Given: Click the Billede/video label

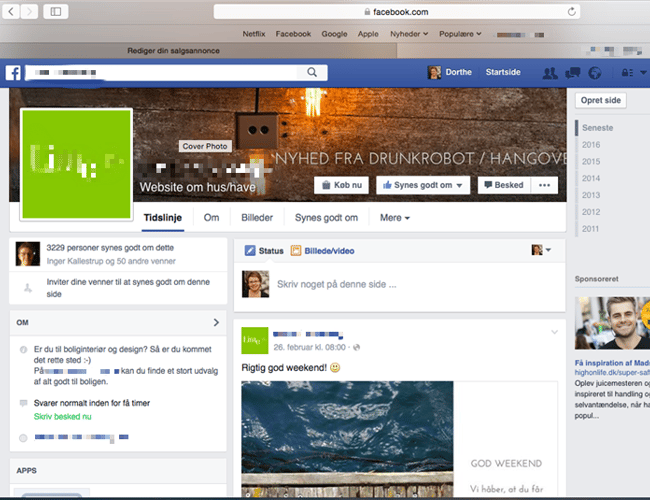Looking at the screenshot, I should click(329, 251).
